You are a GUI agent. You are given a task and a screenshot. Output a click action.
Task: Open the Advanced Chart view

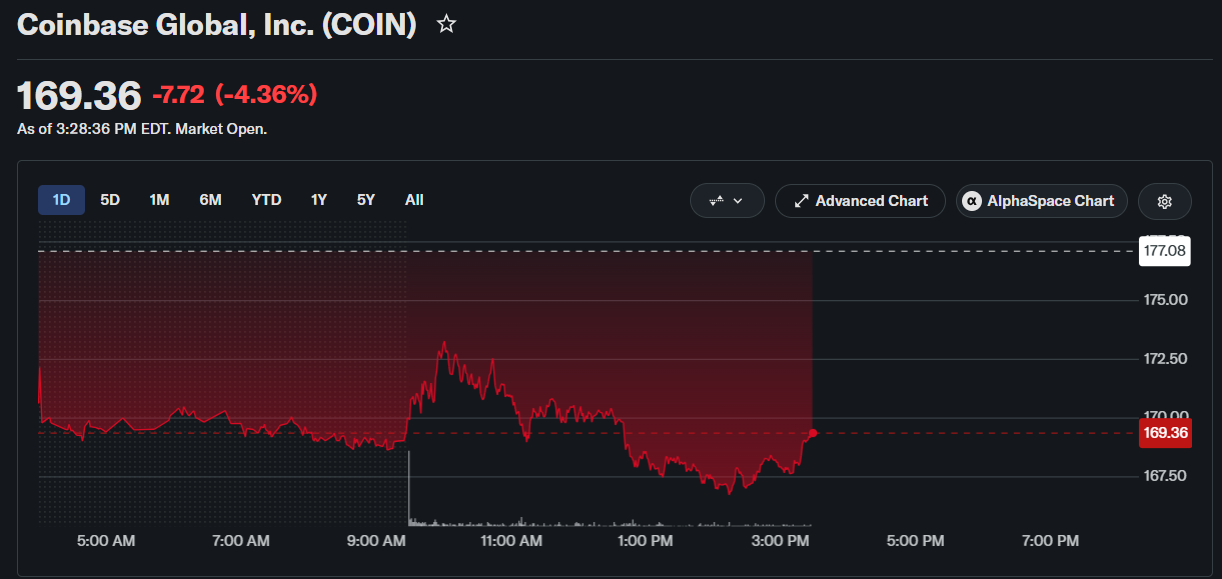(x=860, y=201)
